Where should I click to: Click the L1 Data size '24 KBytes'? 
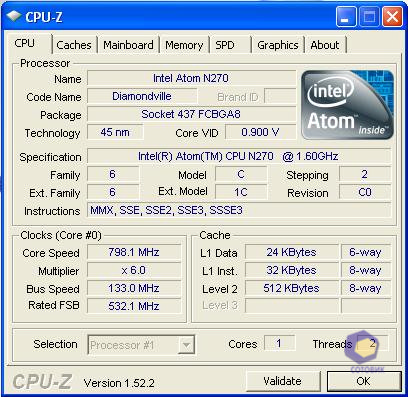point(292,252)
